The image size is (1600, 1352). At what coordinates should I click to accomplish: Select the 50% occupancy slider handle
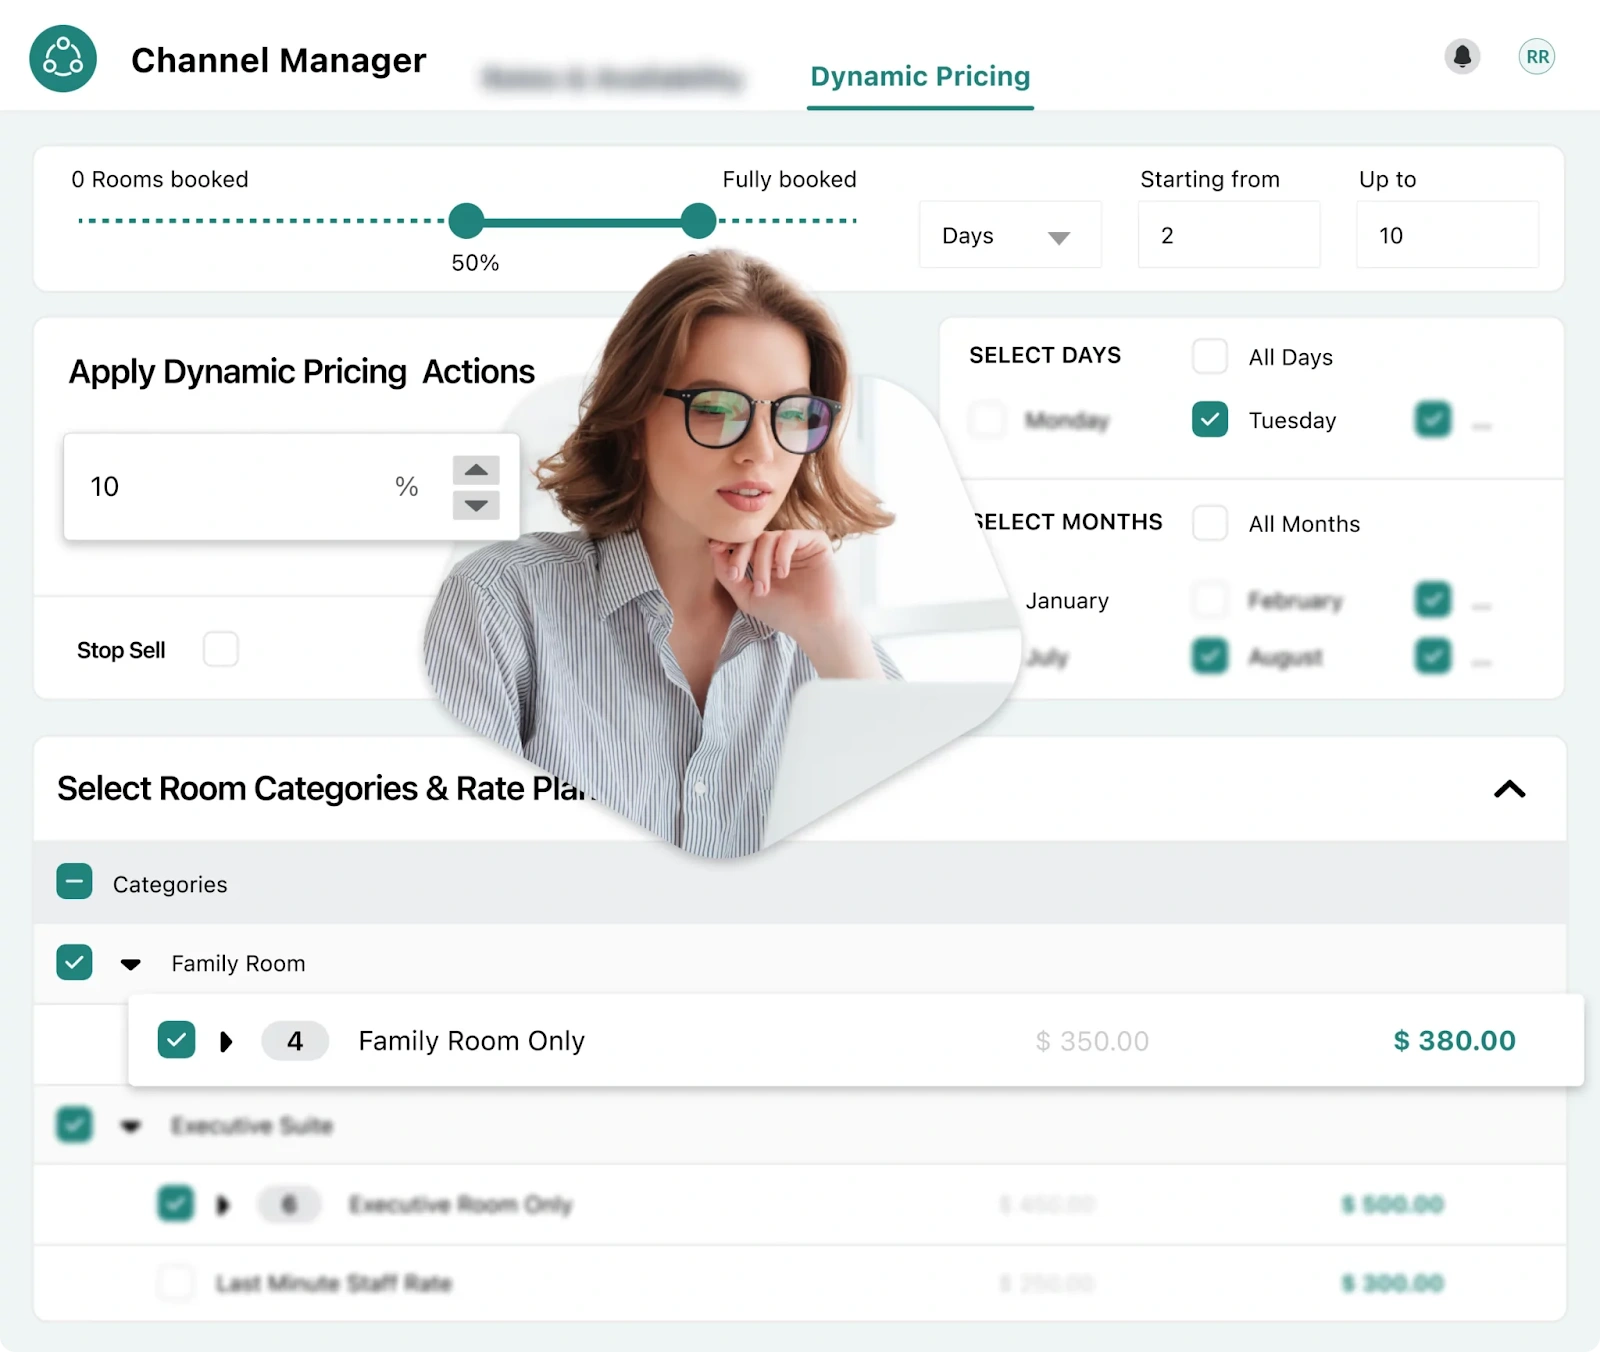466,220
